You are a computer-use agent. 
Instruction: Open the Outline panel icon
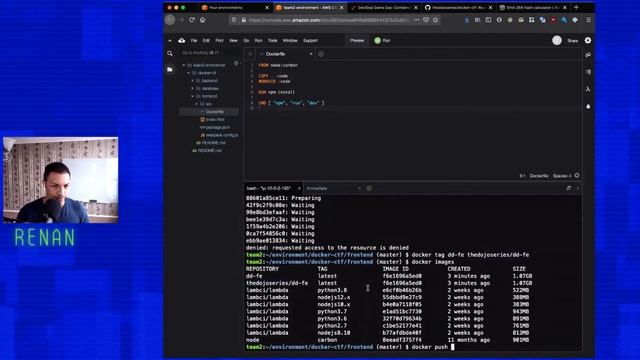click(588, 72)
